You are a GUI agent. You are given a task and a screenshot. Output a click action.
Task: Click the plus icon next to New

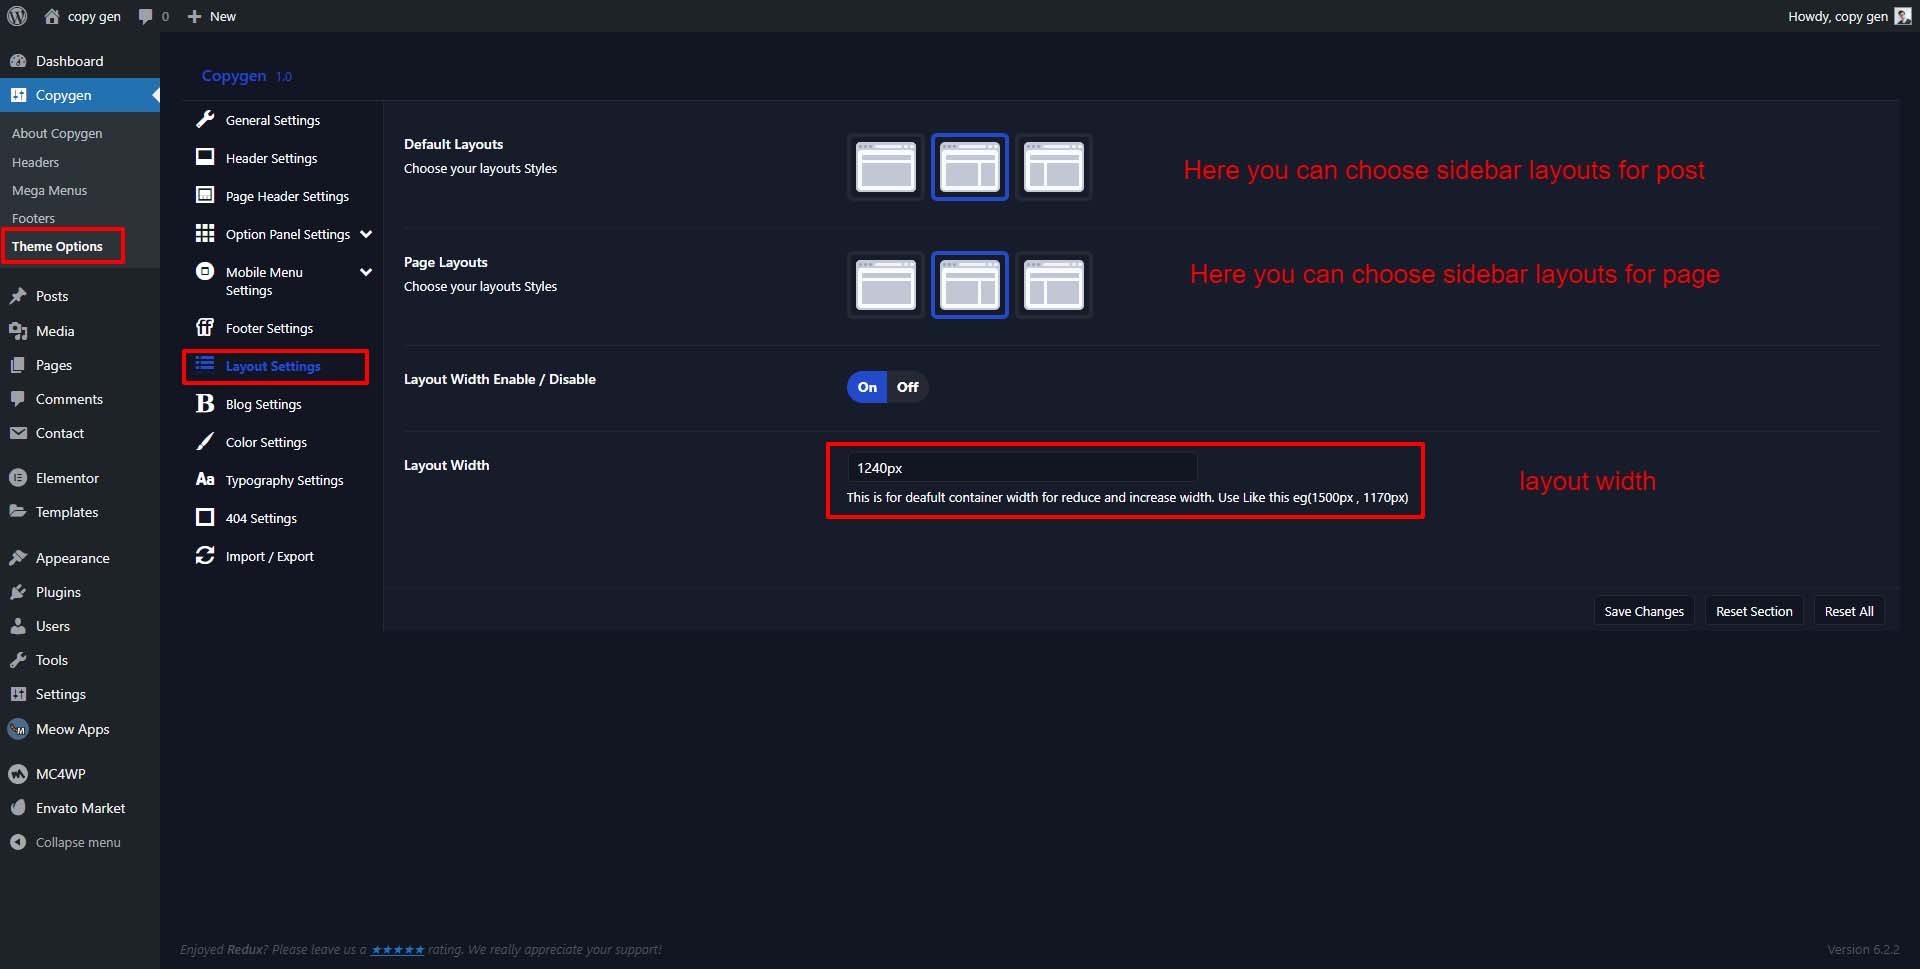click(194, 16)
